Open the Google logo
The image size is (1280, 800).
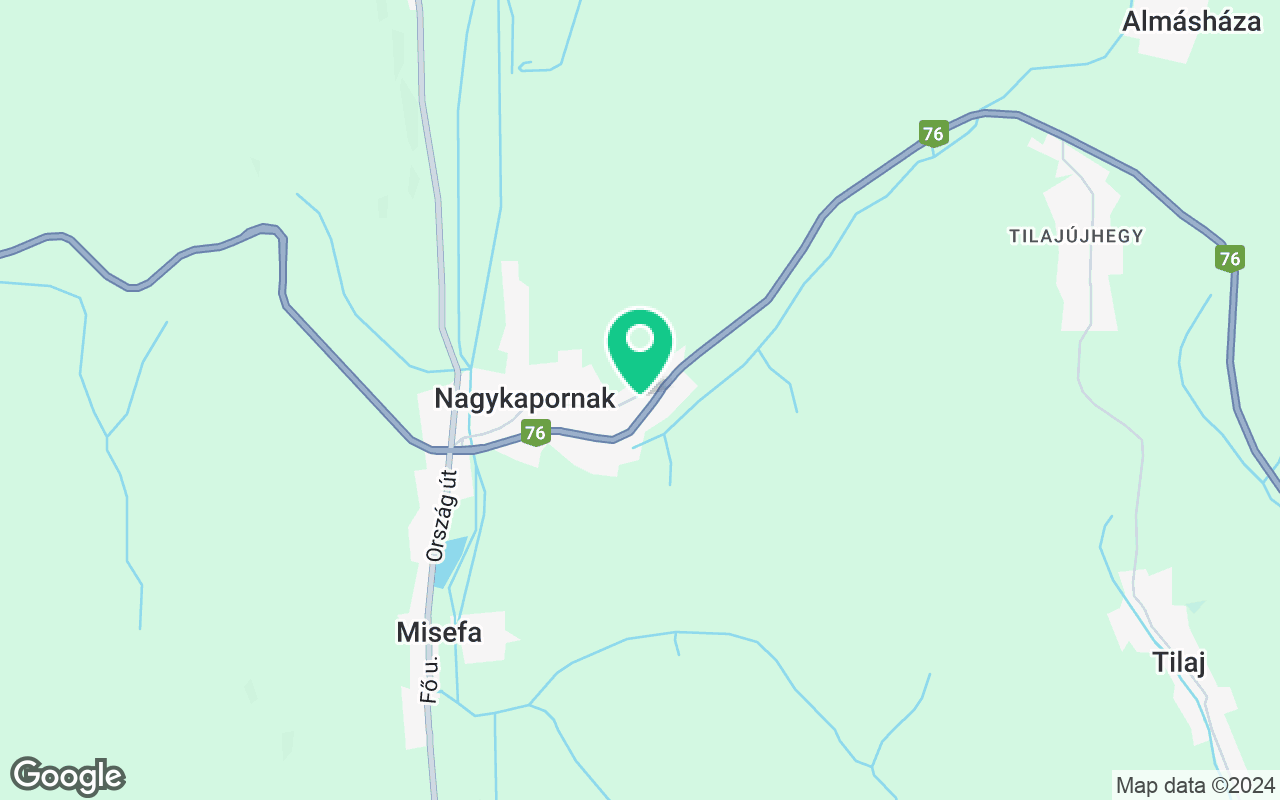tap(67, 776)
